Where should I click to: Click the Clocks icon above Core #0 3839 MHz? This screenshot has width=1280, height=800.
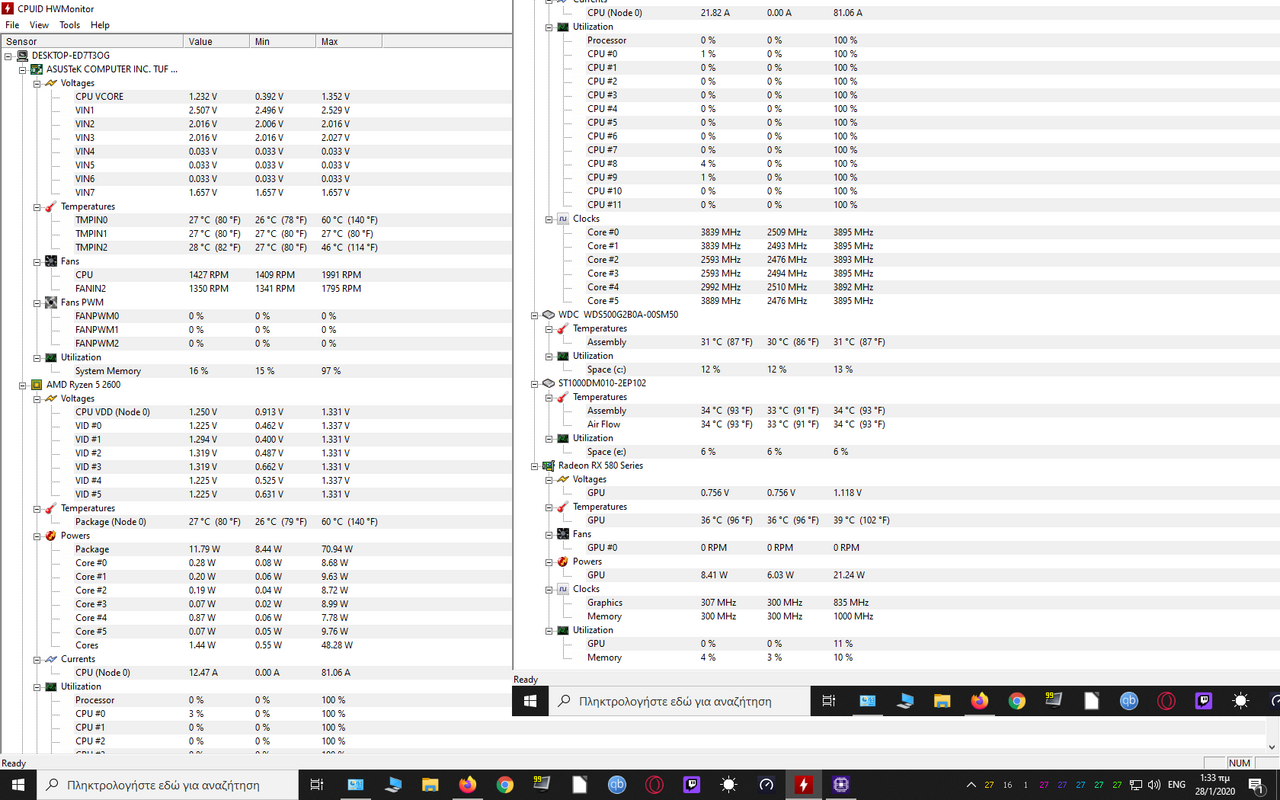(563, 219)
